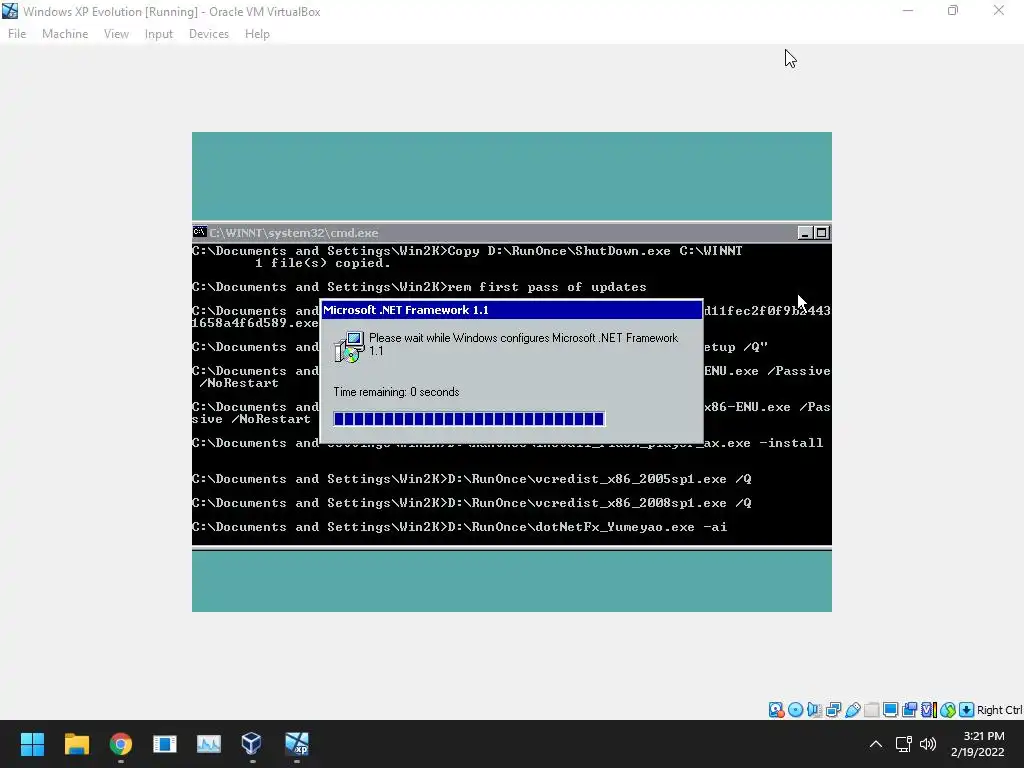Click the network tray icon
The height and width of the screenshot is (768, 1024).
[x=903, y=744]
